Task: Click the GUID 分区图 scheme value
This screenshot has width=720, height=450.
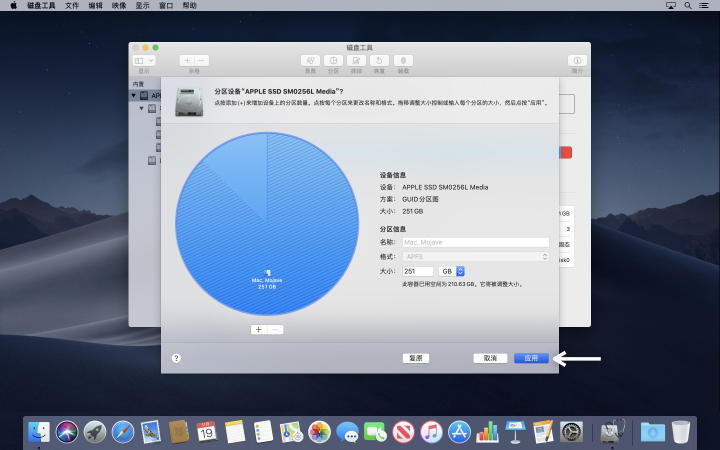Action: tap(420, 199)
